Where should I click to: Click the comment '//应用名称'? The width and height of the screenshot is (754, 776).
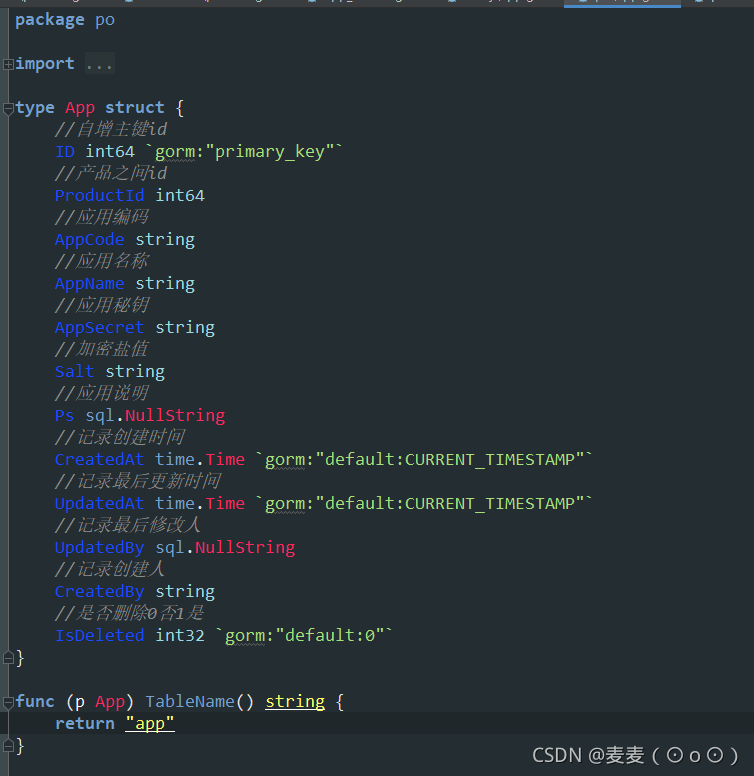click(101, 261)
